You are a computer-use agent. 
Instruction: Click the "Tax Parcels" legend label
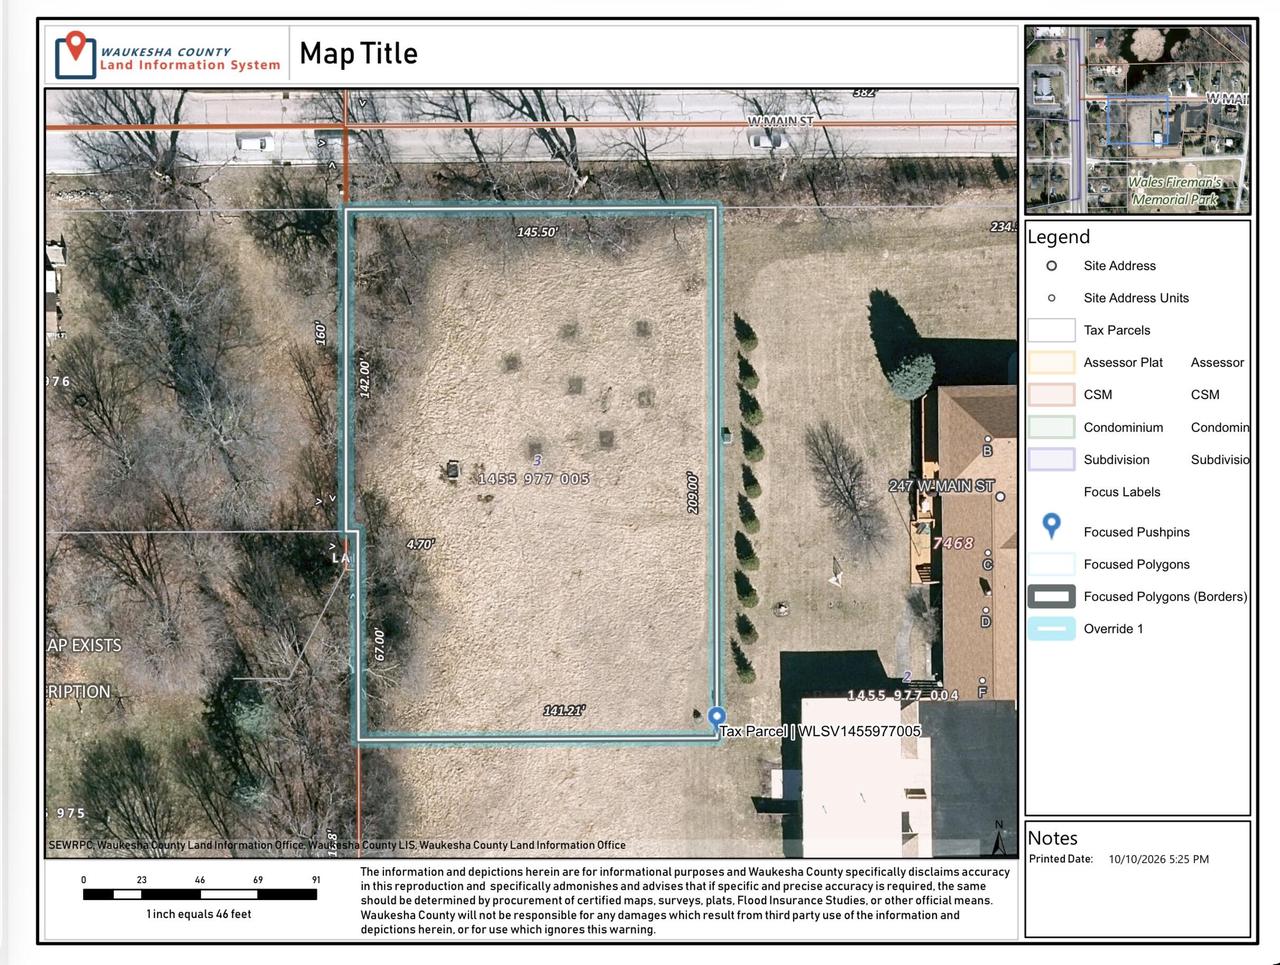(1117, 330)
